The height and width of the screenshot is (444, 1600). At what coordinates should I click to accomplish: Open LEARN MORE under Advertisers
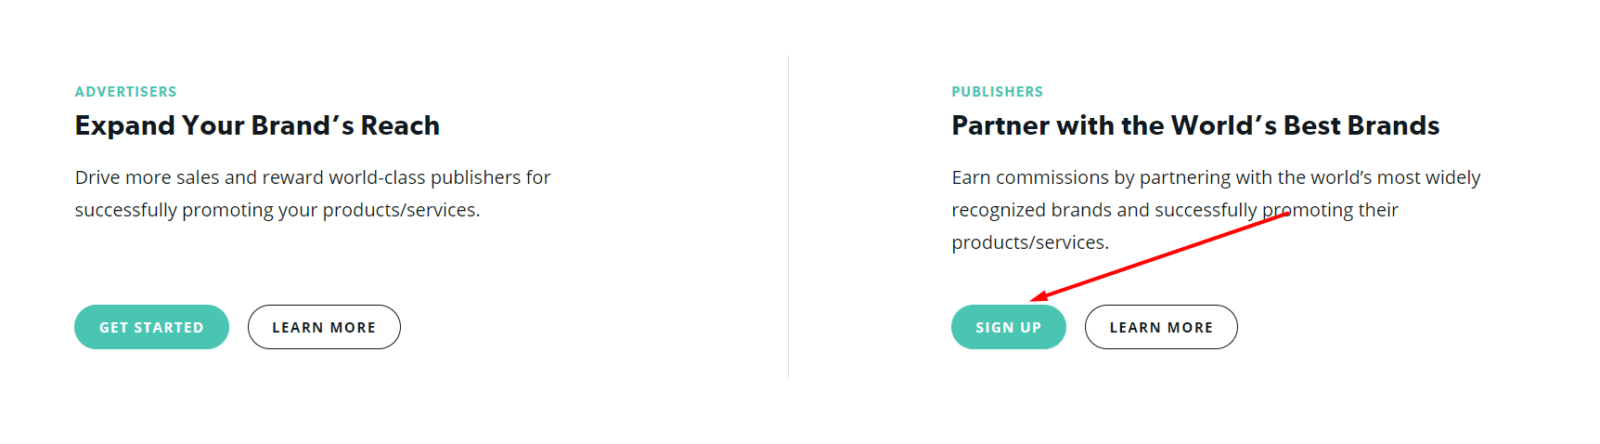pyautogui.click(x=324, y=327)
